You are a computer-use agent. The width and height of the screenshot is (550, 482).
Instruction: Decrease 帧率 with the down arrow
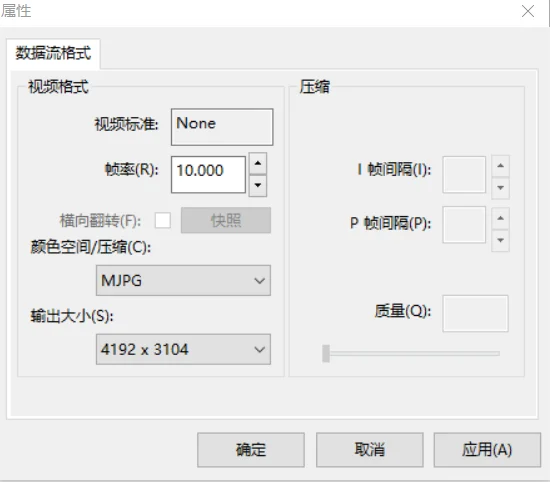(258, 186)
